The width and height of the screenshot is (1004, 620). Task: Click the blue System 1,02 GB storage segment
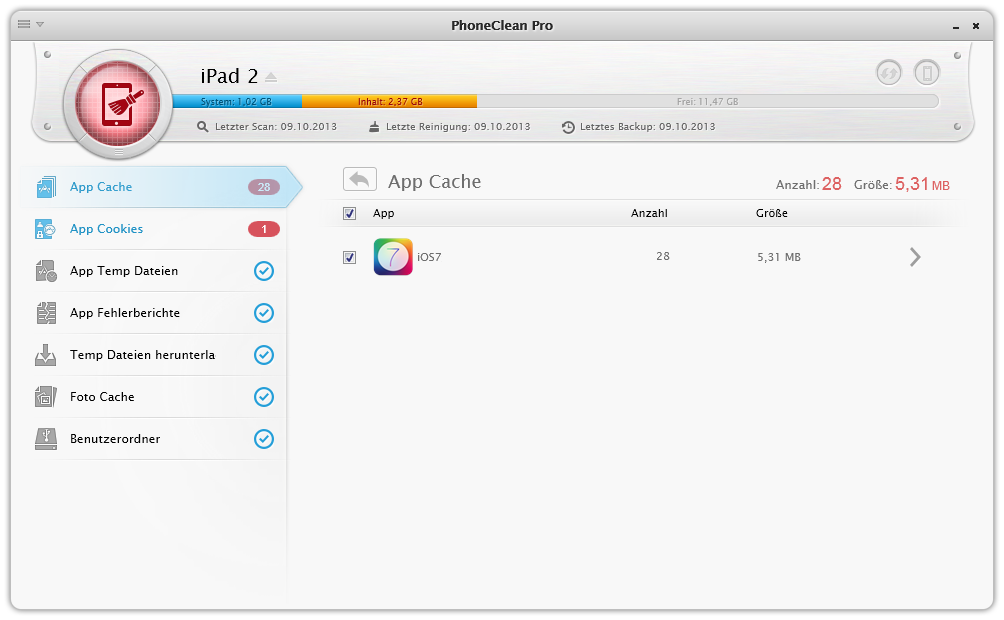pos(237,101)
